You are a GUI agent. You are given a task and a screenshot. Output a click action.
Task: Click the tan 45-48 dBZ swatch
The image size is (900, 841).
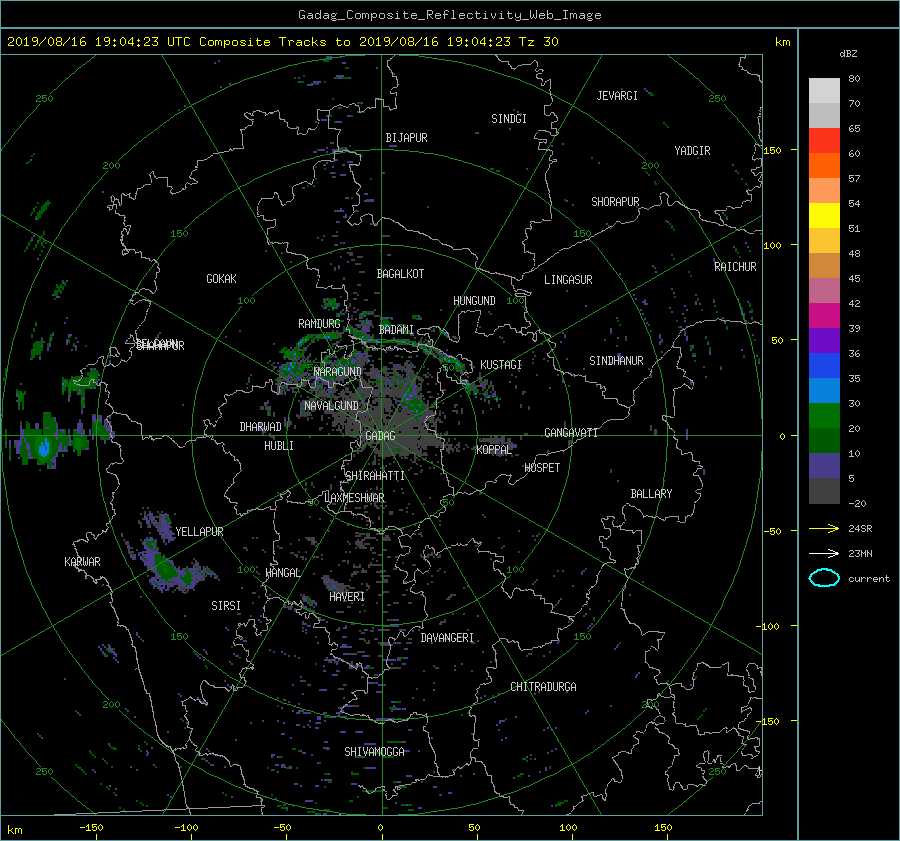coord(824,265)
